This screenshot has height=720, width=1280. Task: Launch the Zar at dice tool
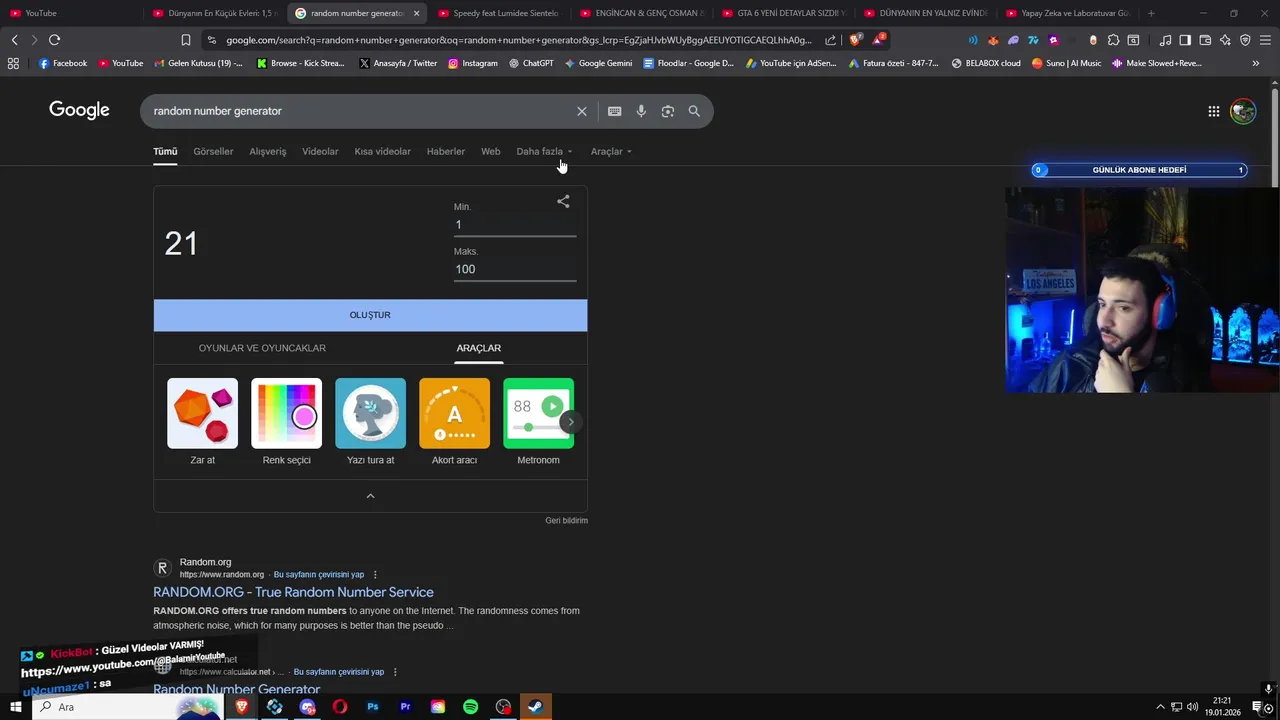[202, 422]
